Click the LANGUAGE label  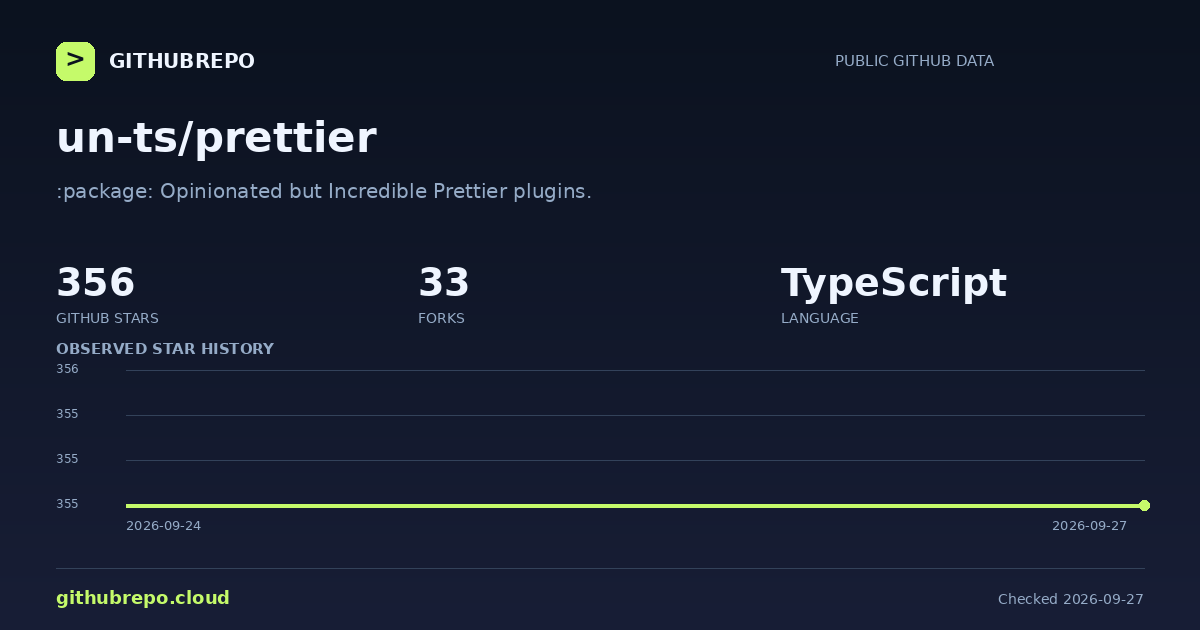819,318
